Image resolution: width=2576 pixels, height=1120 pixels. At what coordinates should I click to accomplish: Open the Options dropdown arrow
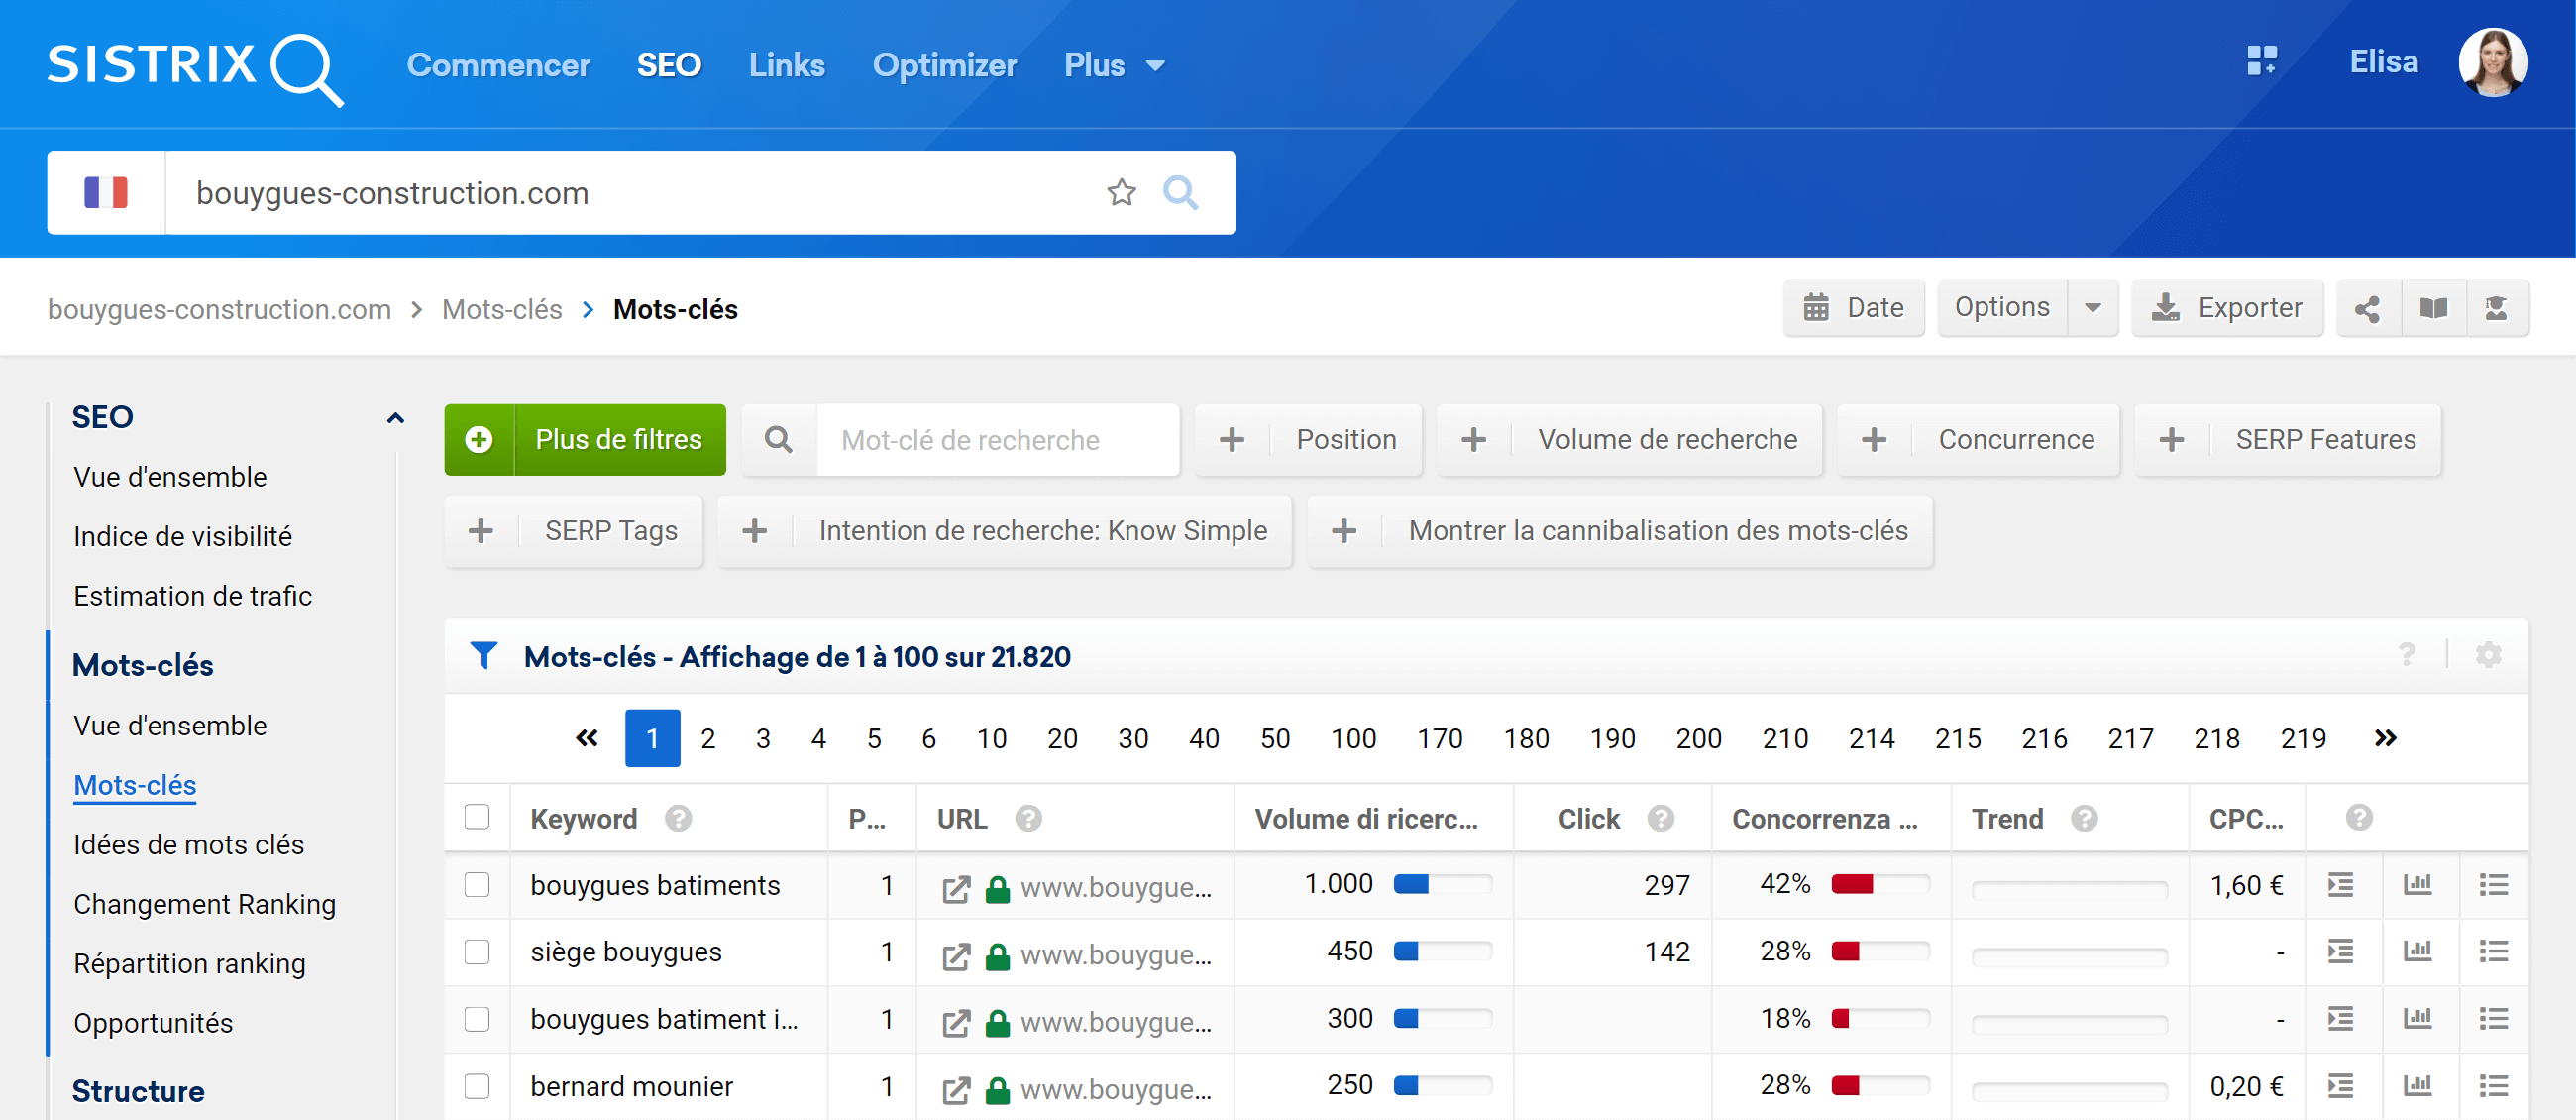(x=2092, y=308)
